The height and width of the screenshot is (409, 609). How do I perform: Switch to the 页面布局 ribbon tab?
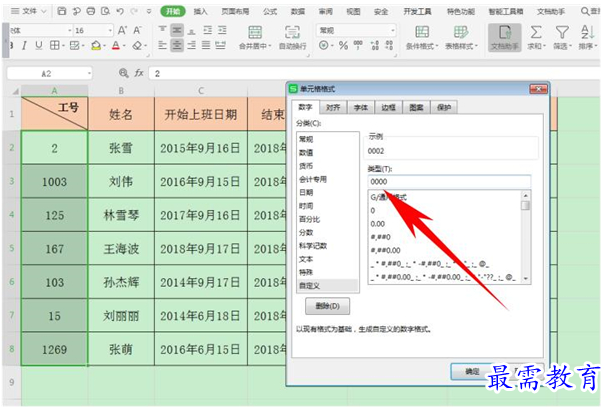tap(235, 12)
